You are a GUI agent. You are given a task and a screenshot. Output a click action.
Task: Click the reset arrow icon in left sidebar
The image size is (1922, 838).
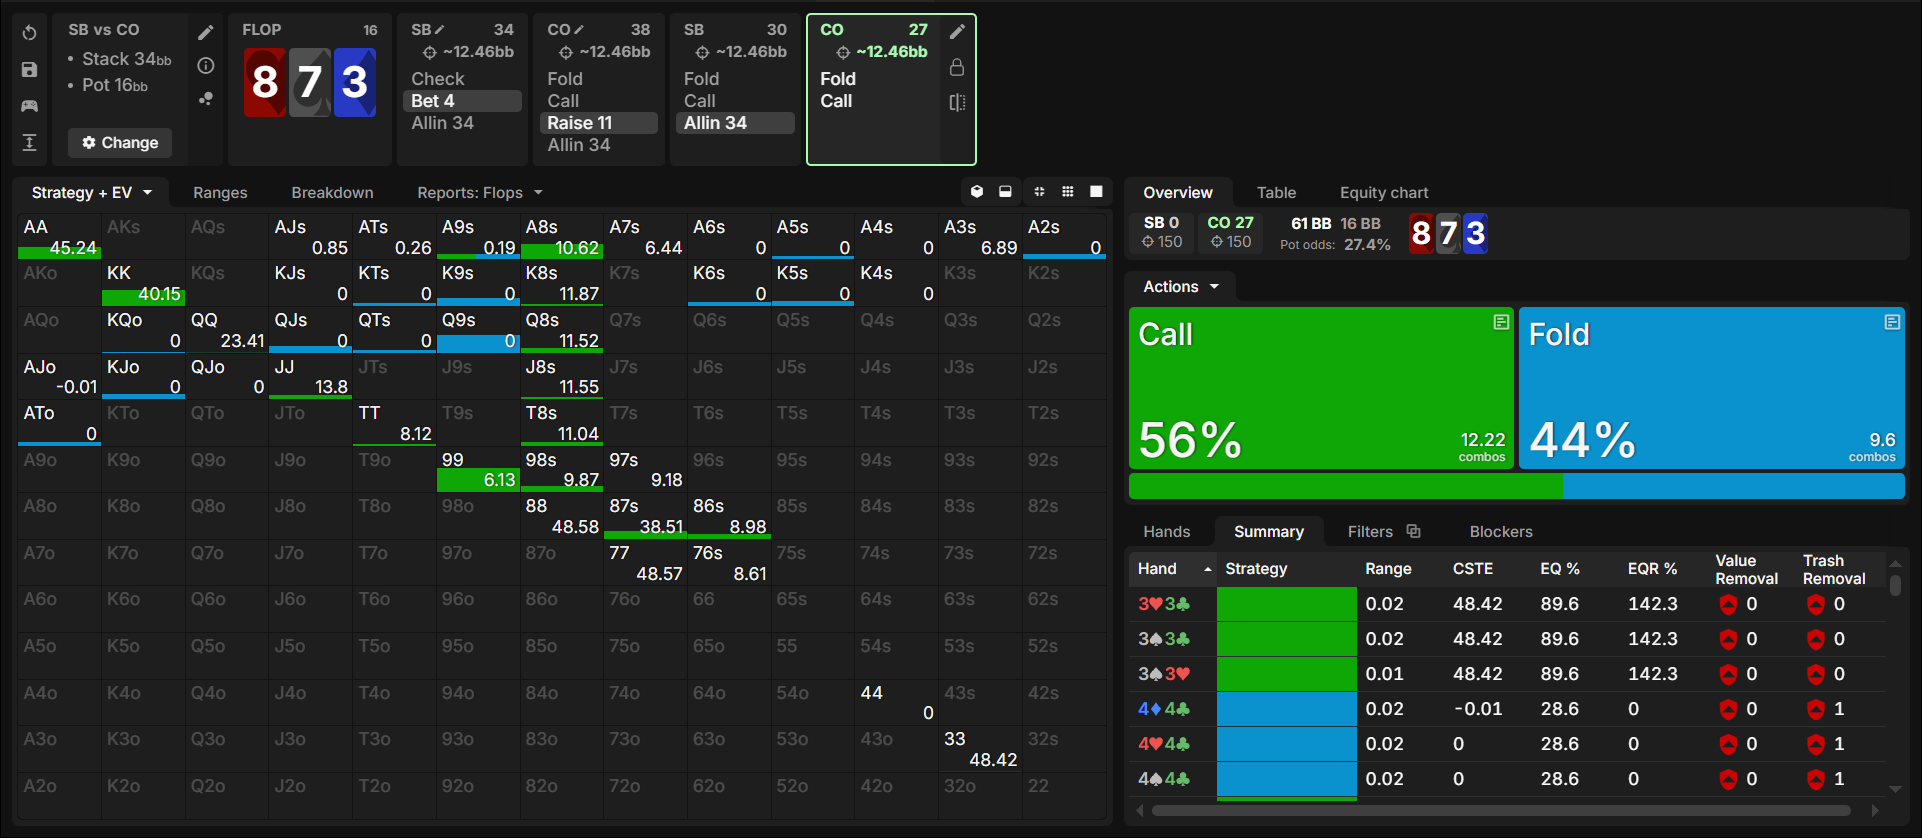tap(29, 33)
